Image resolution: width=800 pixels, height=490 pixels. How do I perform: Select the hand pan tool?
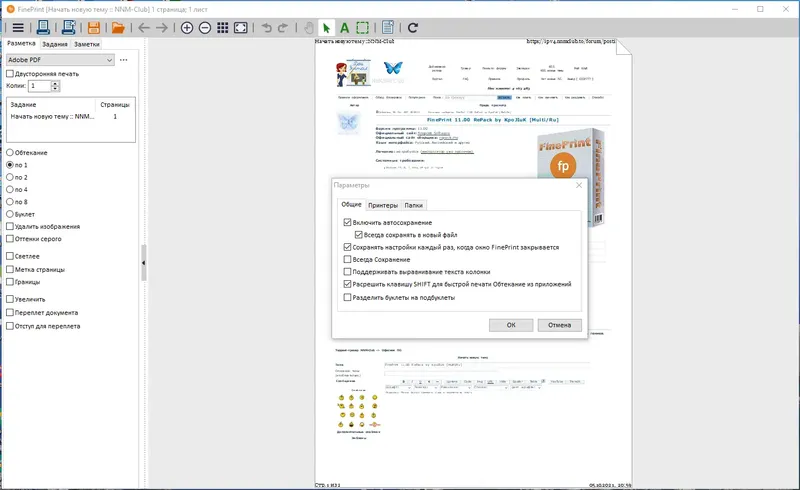coord(309,28)
